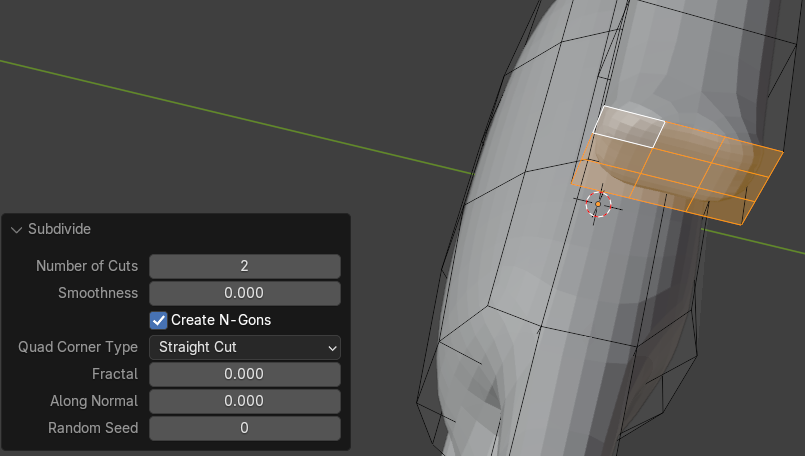Viewport: 805px width, 456px height.
Task: Open the Quad Corner Type dropdown
Action: click(244, 347)
